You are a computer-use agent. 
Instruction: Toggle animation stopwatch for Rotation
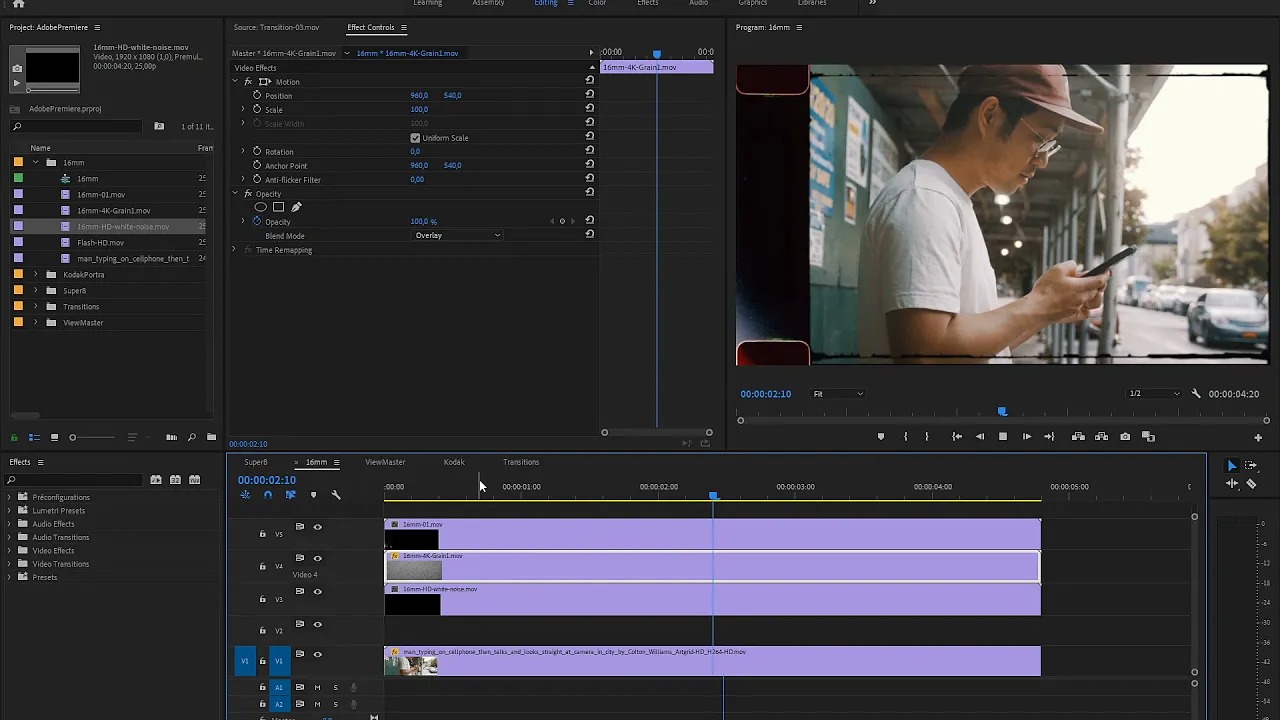click(x=257, y=151)
